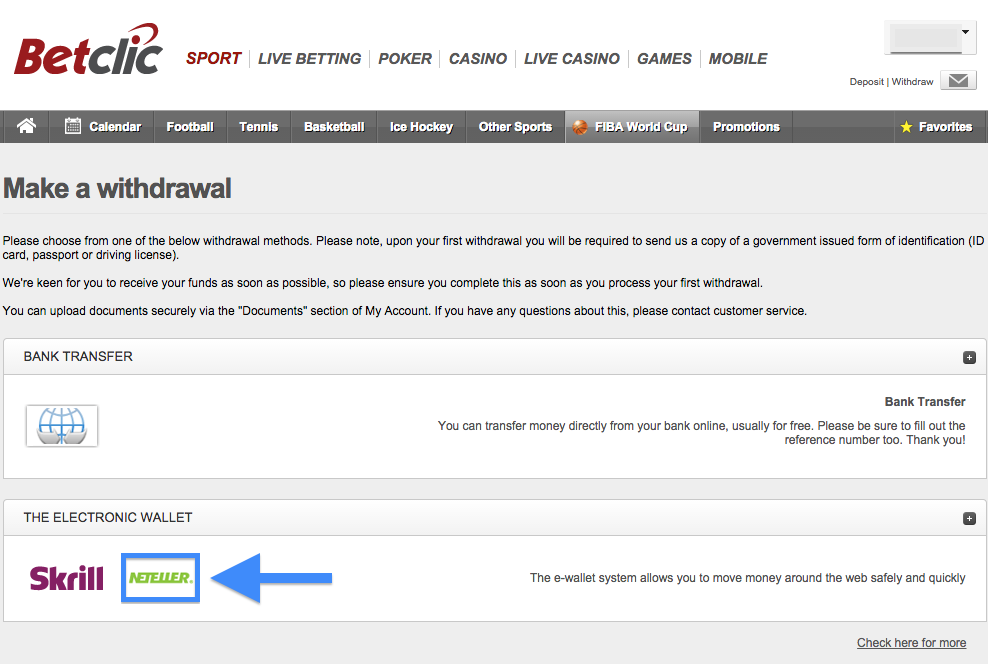This screenshot has height=664, width=988.
Task: Select the Skrill wallet logo
Action: (x=67, y=578)
